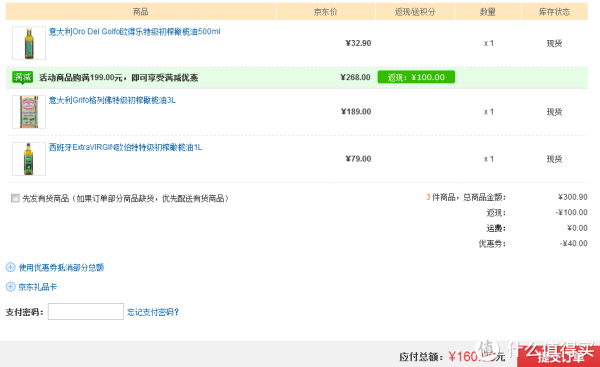Open 意大利Grifo格列佛 3L product link
The width and height of the screenshot is (600, 367).
click(x=112, y=100)
